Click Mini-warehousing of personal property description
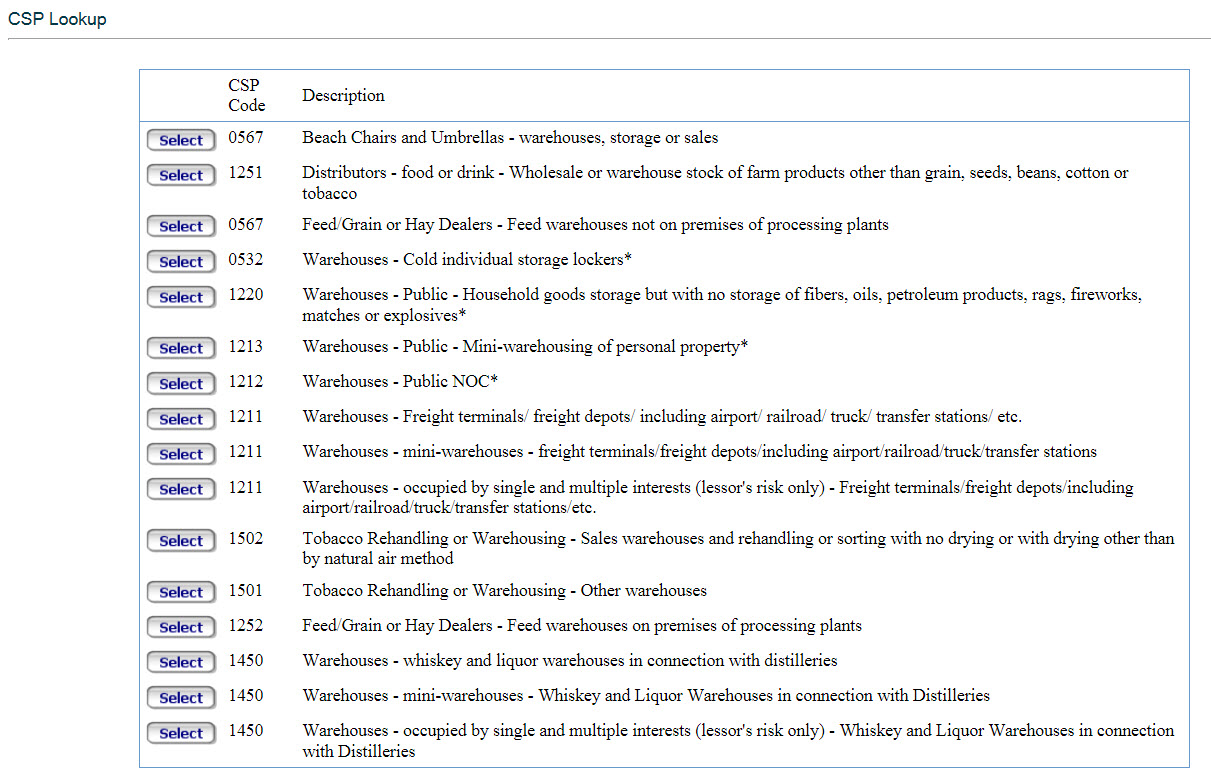1211x783 pixels. coord(525,347)
